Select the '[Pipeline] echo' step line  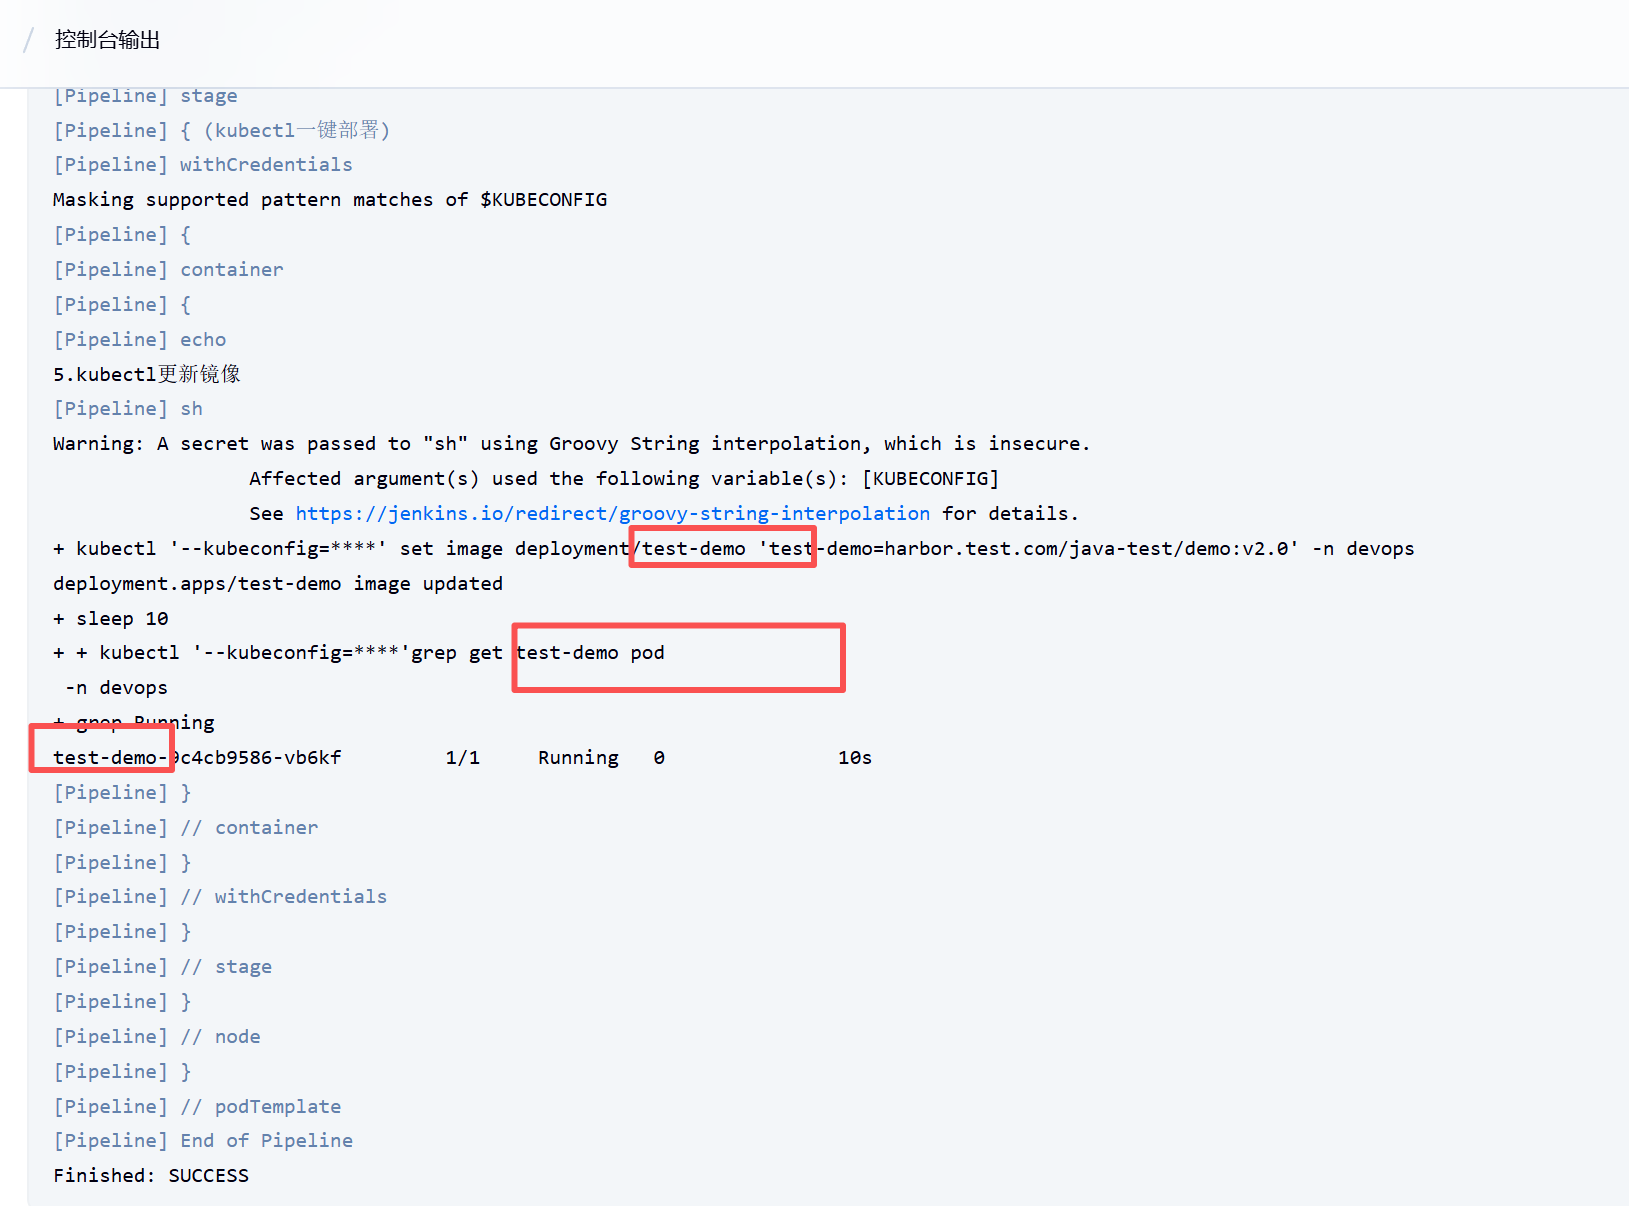click(x=140, y=340)
